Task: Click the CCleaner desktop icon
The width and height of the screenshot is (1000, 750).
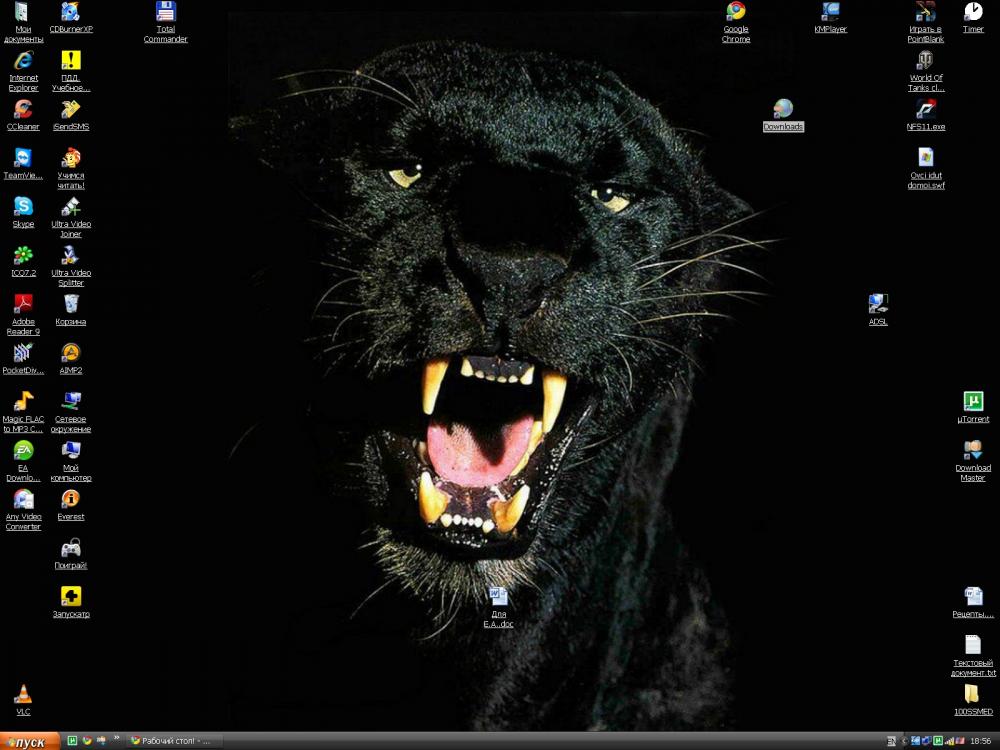Action: (23, 110)
